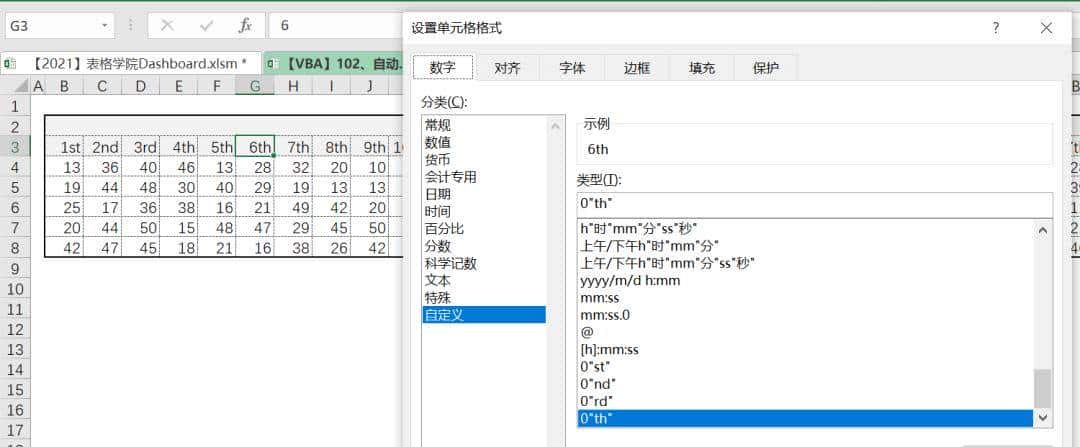The height and width of the screenshot is (447, 1080).
Task: Select 时间 category
Action: coord(484,211)
